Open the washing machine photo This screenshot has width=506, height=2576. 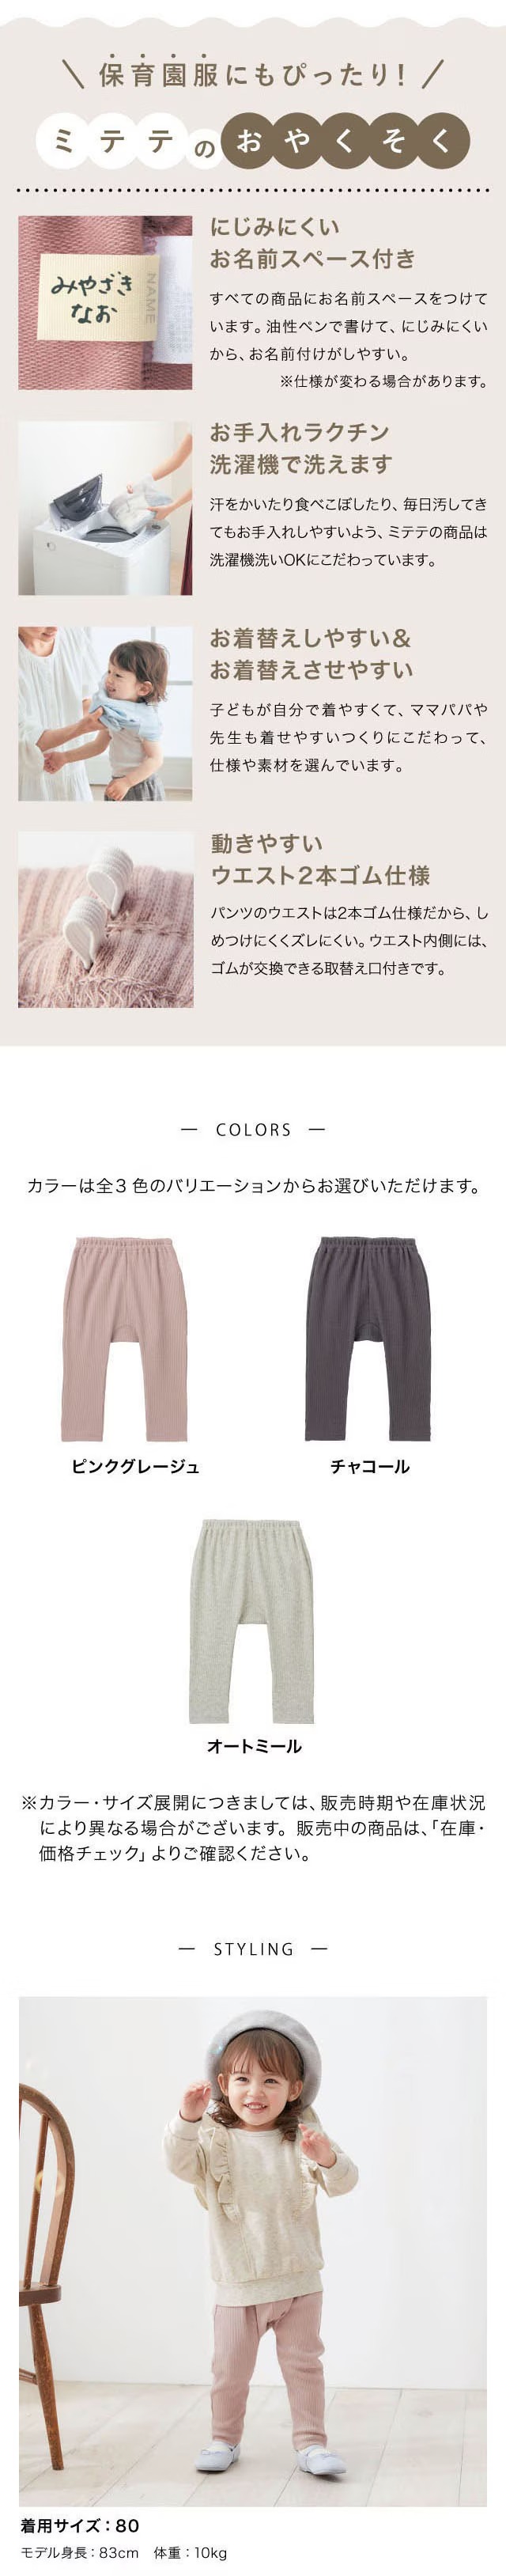105,508
